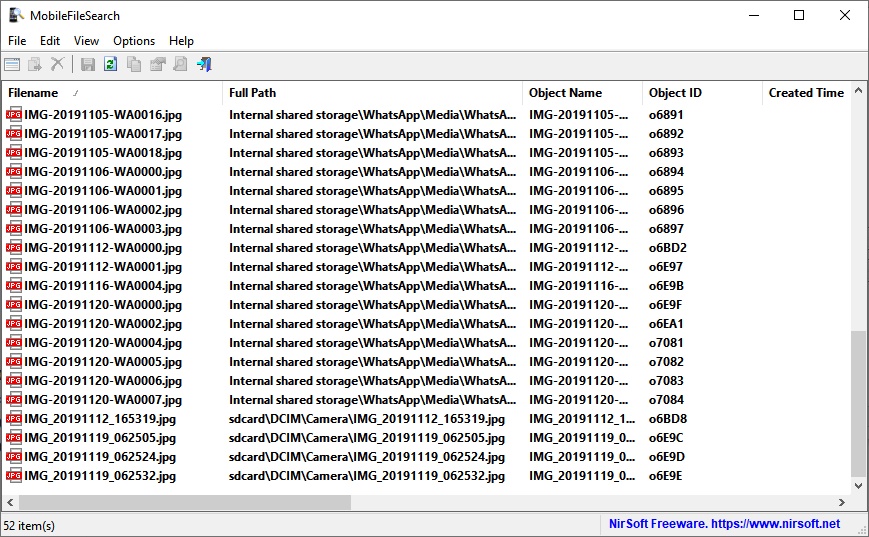This screenshot has height=537, width=869.
Task: Click the vertical scrollbar down arrow
Action: (x=858, y=485)
